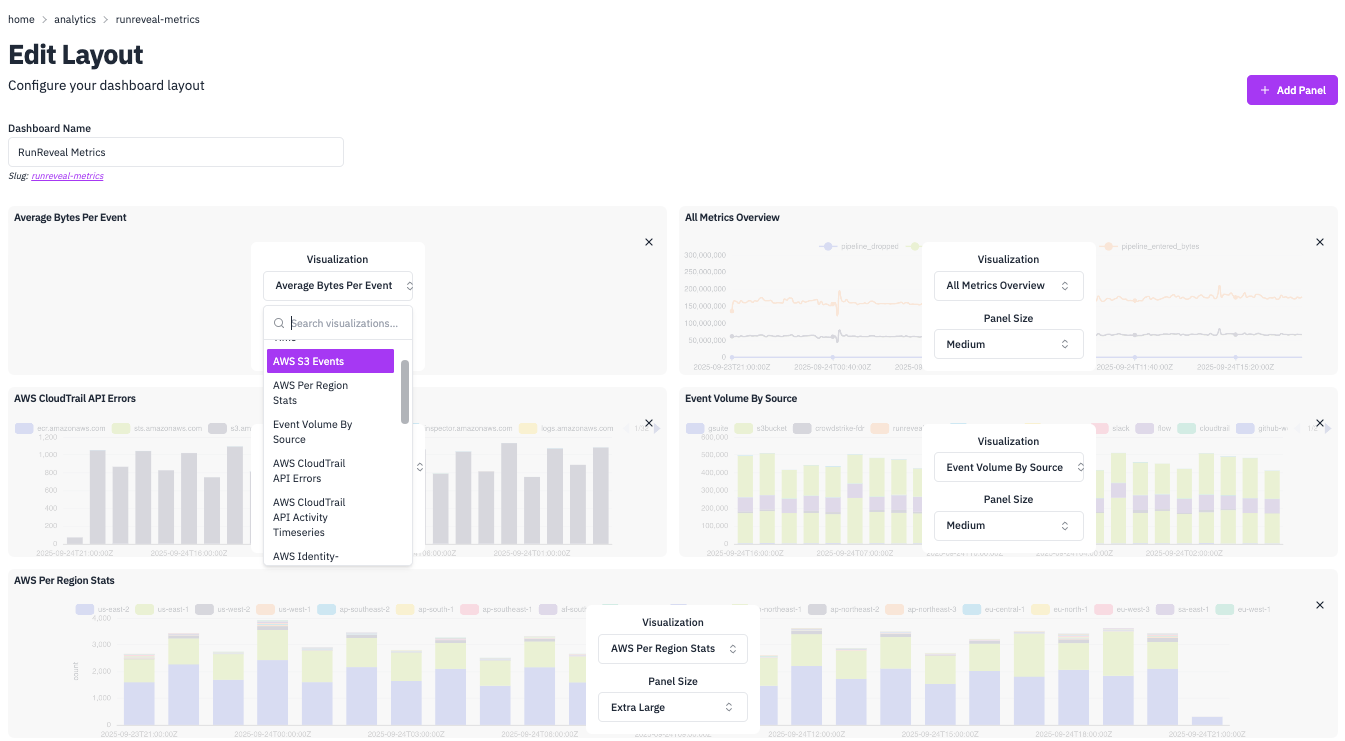Open the Medium panel size dropdown for All Metrics Overview
Viewport: 1345px width, 741px height.
pos(1008,343)
